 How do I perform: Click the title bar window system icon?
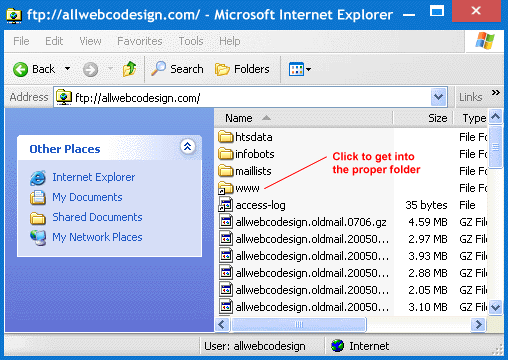pyautogui.click(x=14, y=15)
